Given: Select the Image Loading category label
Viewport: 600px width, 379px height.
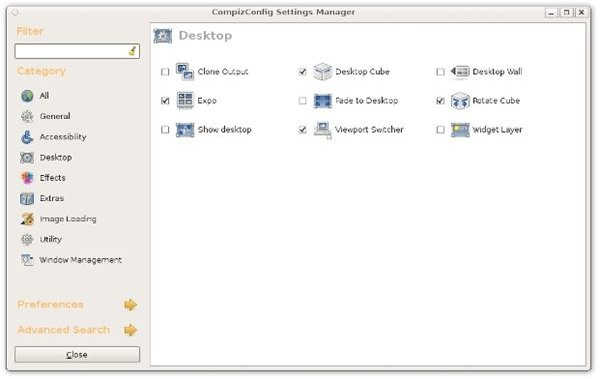Looking at the screenshot, I should pyautogui.click(x=68, y=219).
